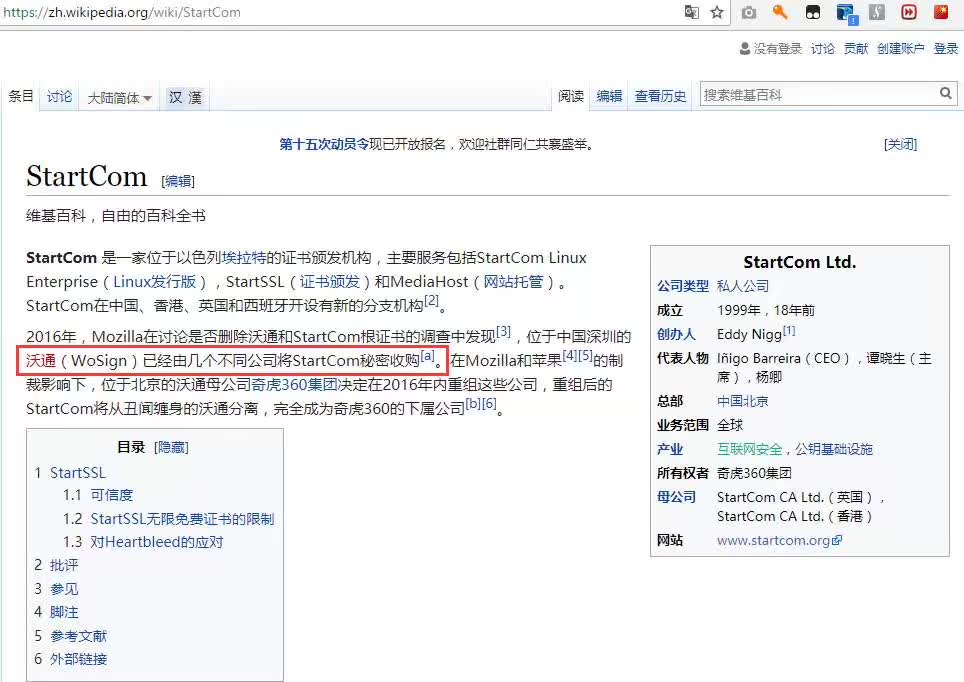Open the orange key extension
The height and width of the screenshot is (682, 964).
click(x=780, y=12)
